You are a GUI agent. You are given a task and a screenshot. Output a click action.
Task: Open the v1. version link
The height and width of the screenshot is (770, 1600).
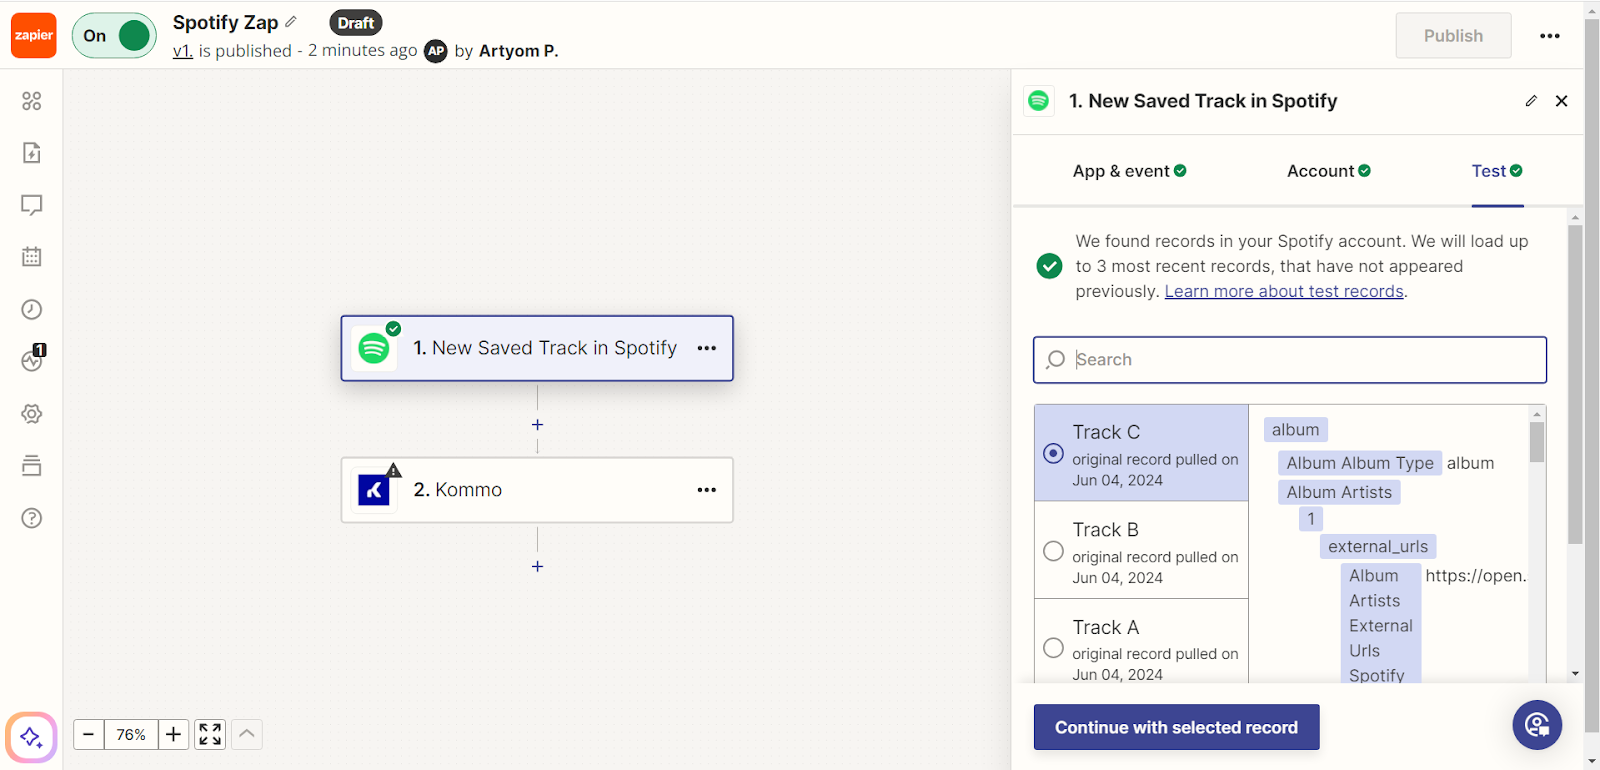point(182,51)
